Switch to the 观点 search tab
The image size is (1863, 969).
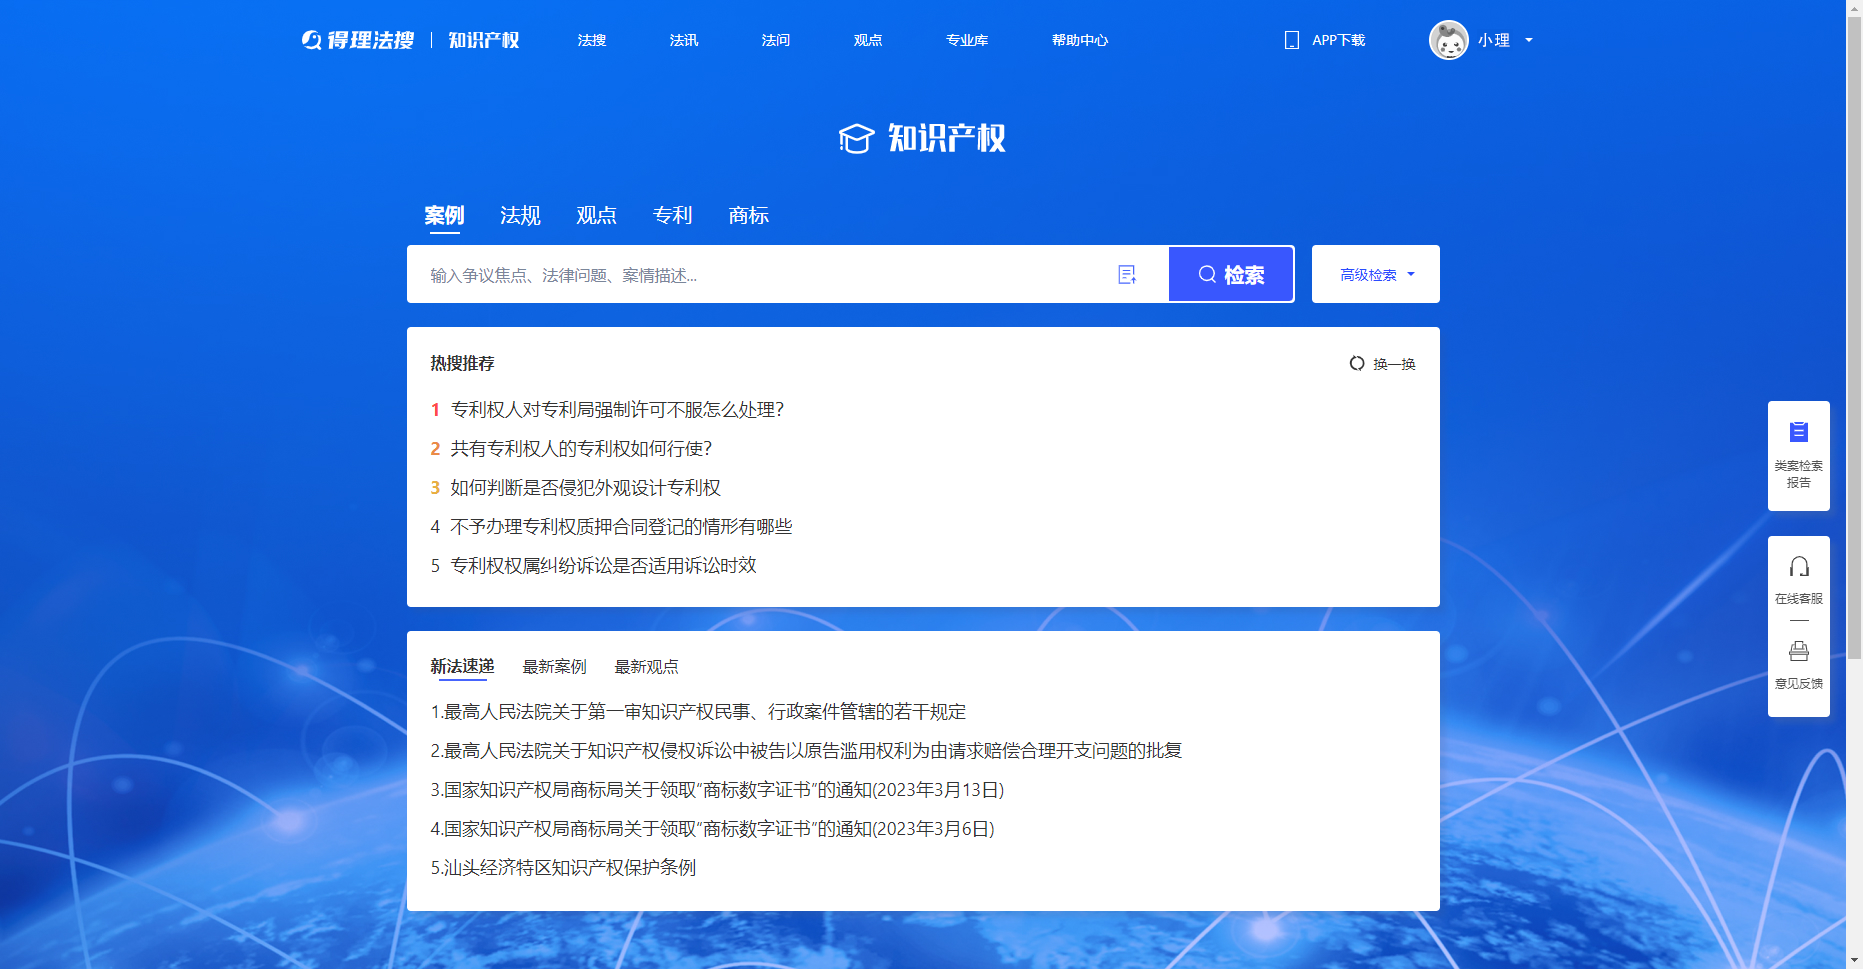tap(596, 215)
